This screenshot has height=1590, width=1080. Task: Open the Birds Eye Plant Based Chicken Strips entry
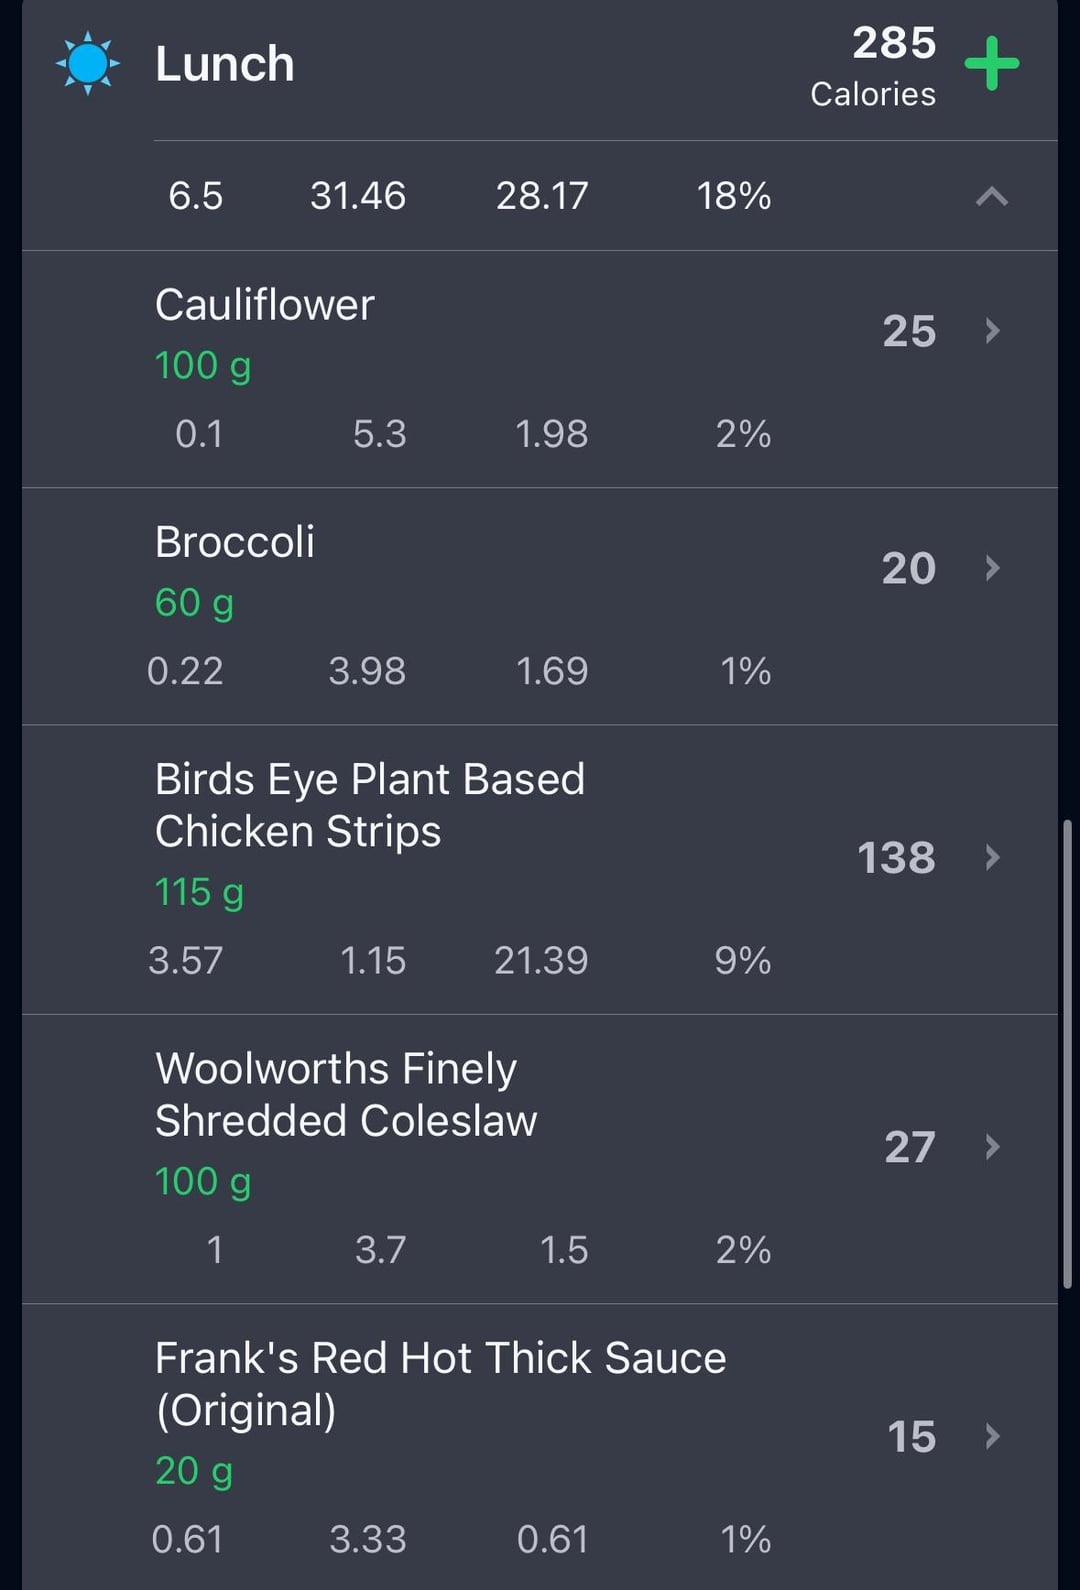540,870
